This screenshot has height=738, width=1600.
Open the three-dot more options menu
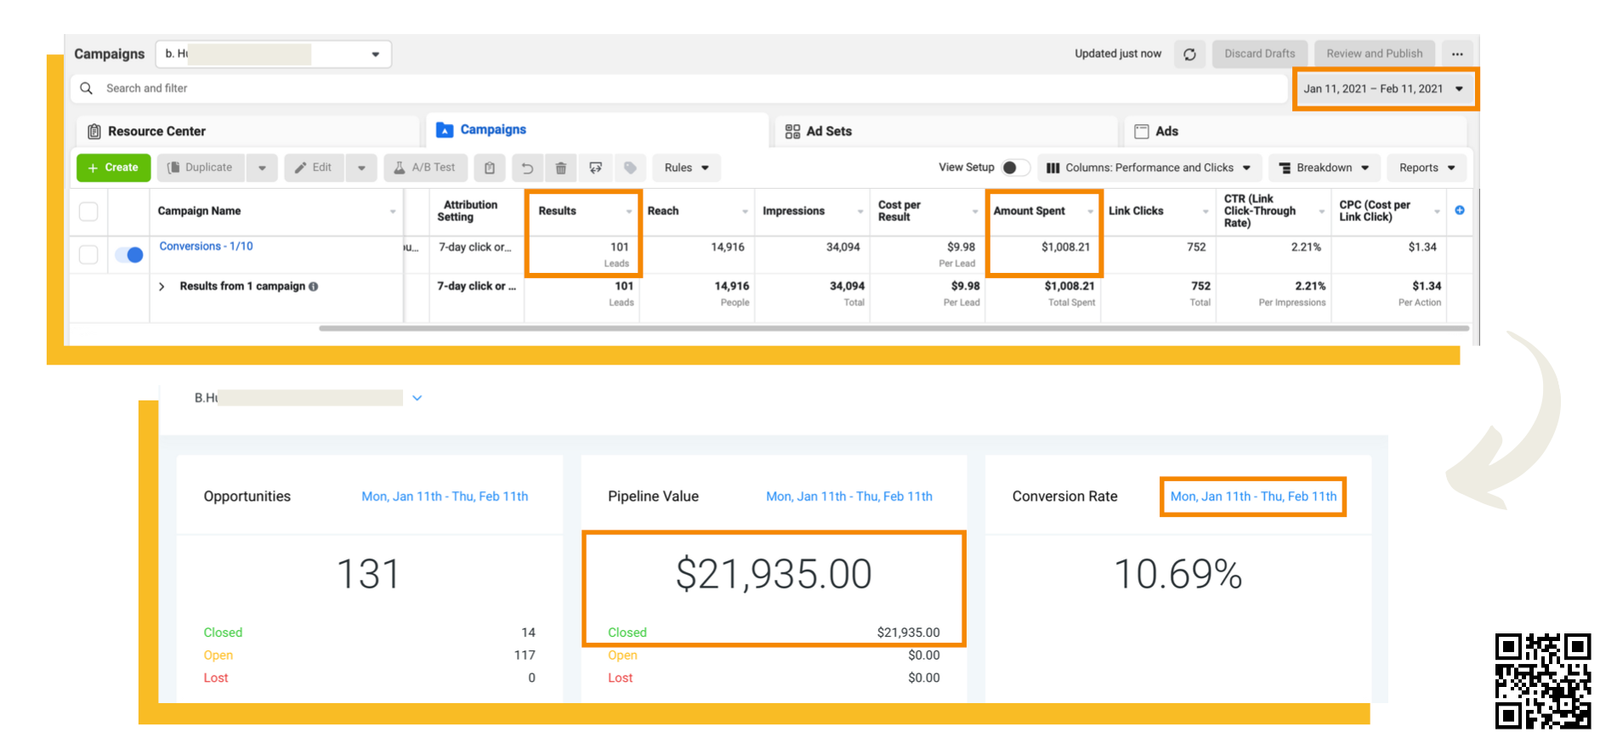click(x=1457, y=54)
